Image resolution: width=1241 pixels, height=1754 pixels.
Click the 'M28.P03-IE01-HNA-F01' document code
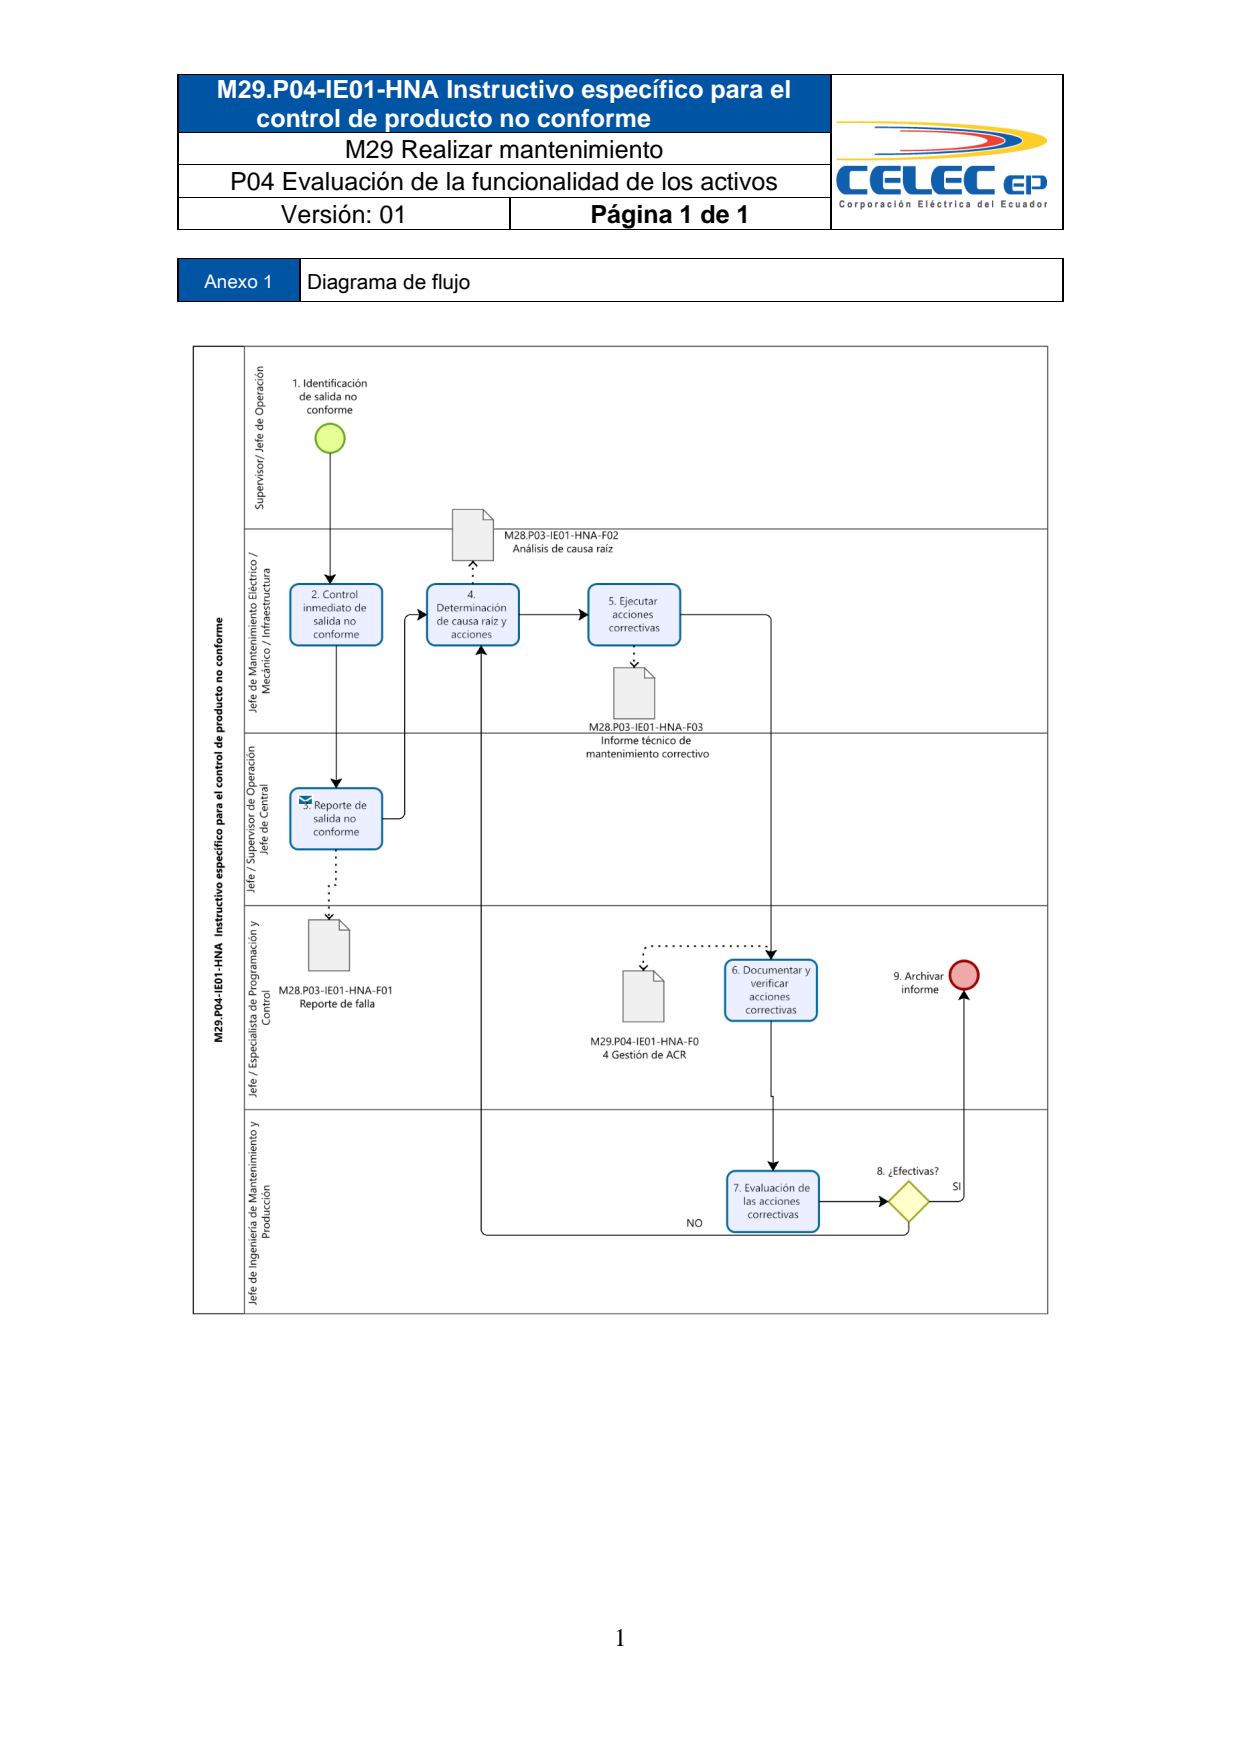click(x=336, y=990)
